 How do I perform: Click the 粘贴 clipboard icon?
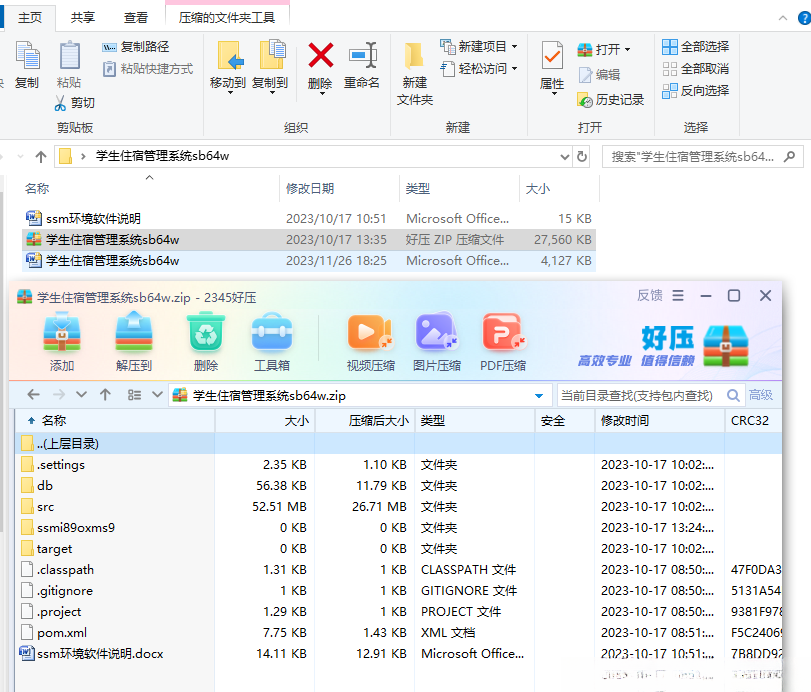coord(69,55)
